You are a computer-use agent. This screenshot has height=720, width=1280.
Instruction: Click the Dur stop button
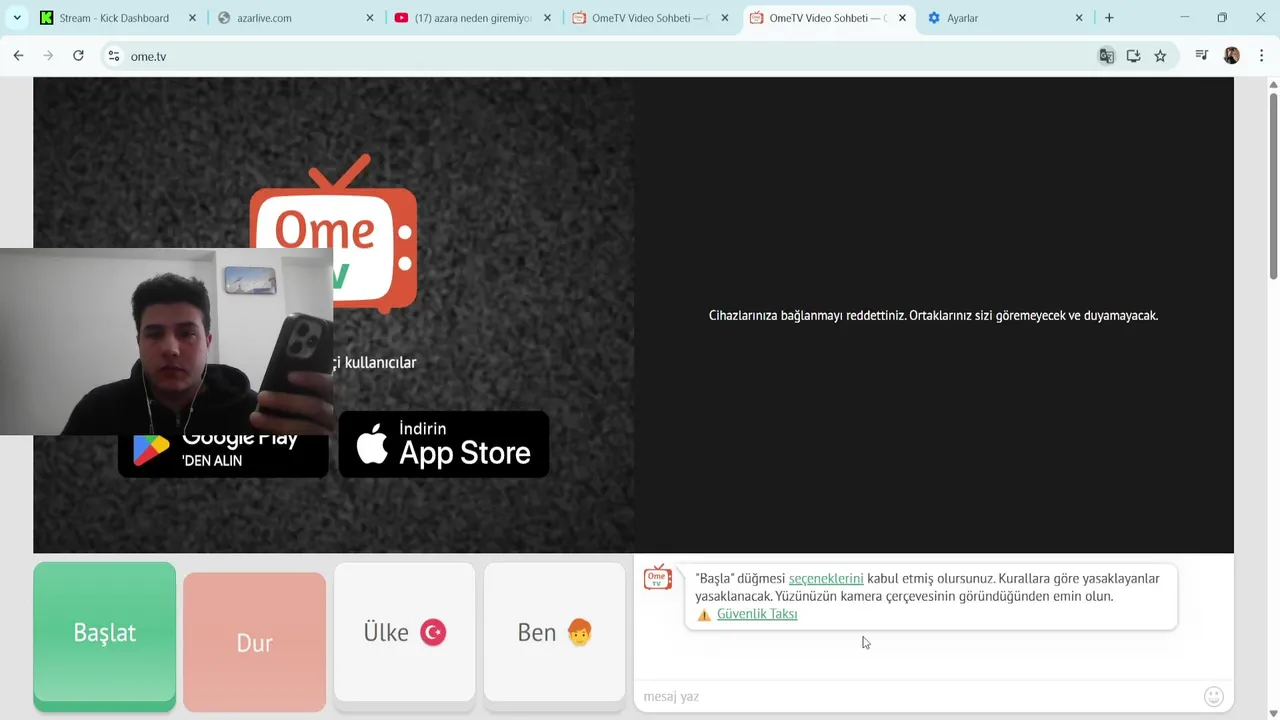pos(254,642)
